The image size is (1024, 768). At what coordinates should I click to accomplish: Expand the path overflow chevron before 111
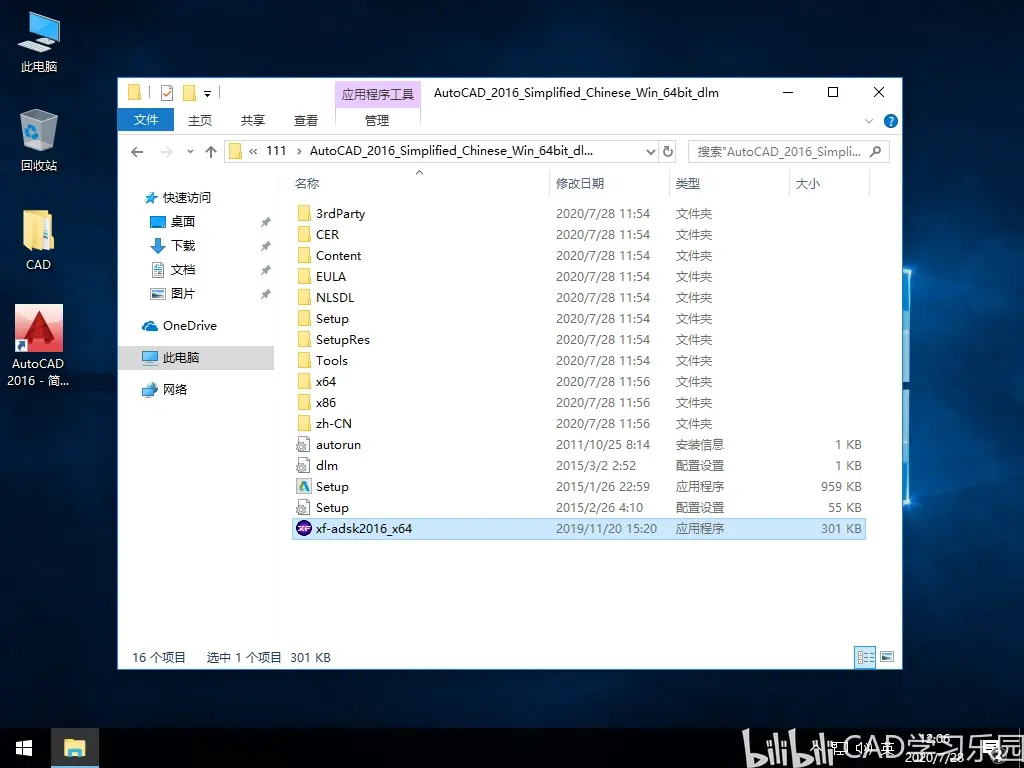[253, 151]
